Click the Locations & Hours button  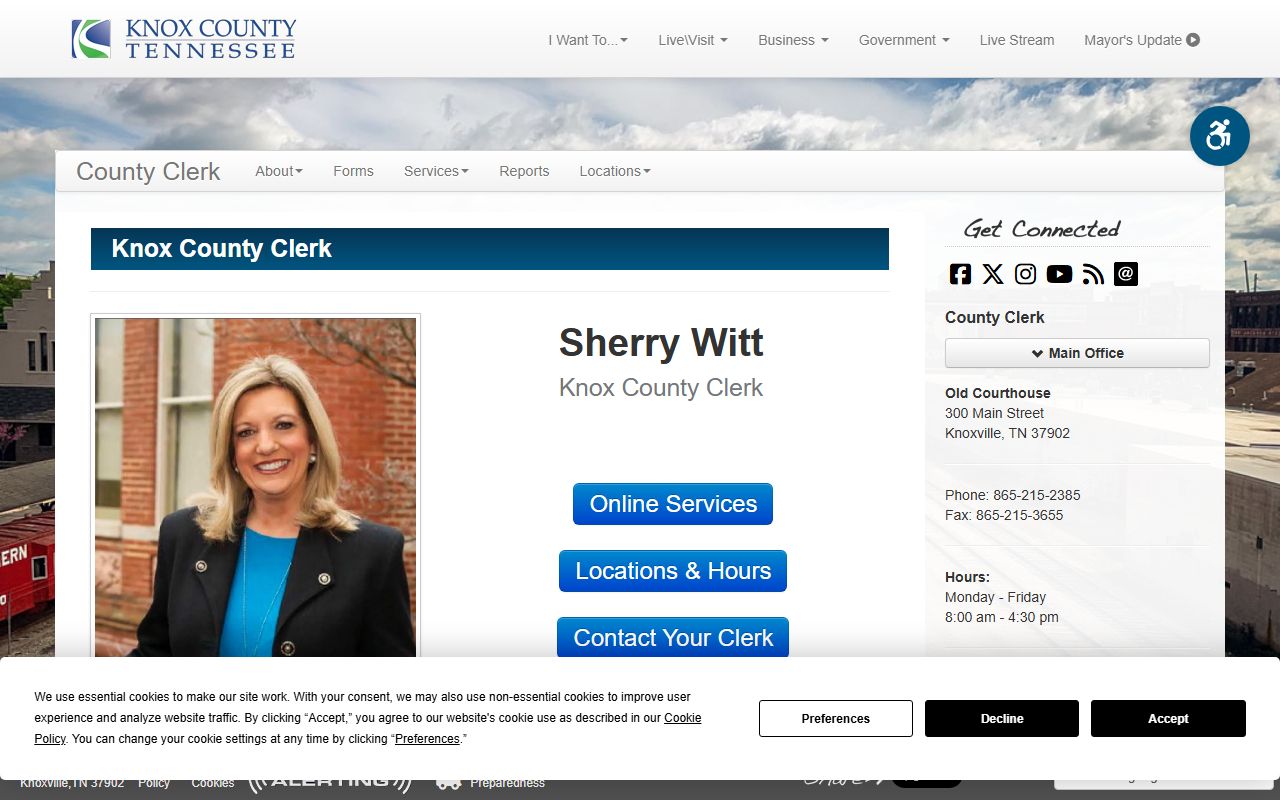tap(673, 571)
